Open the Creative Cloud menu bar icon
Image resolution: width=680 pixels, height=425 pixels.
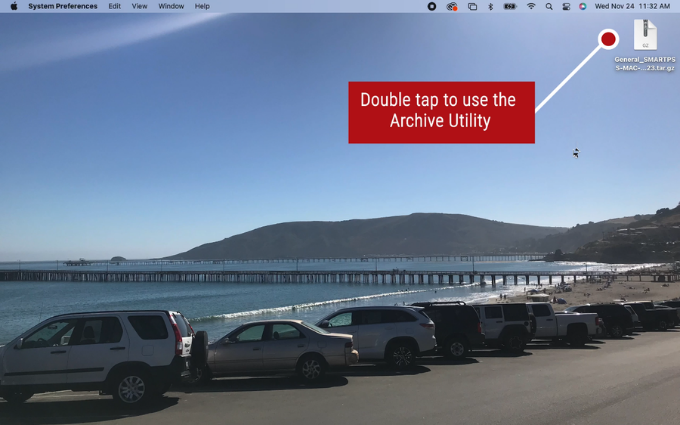[452, 6]
